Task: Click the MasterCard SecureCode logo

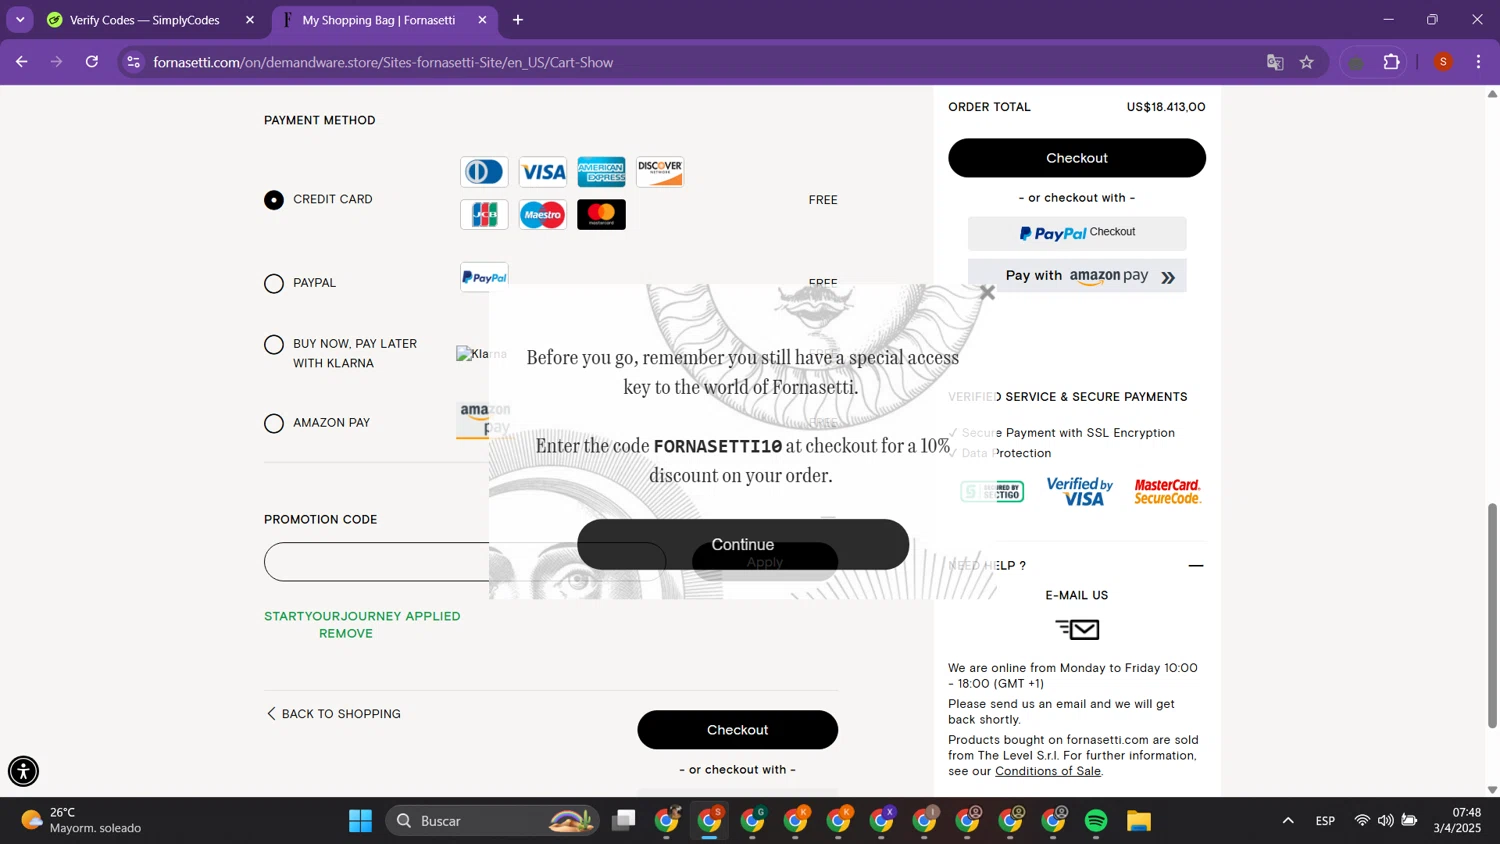Action: tap(1167, 492)
